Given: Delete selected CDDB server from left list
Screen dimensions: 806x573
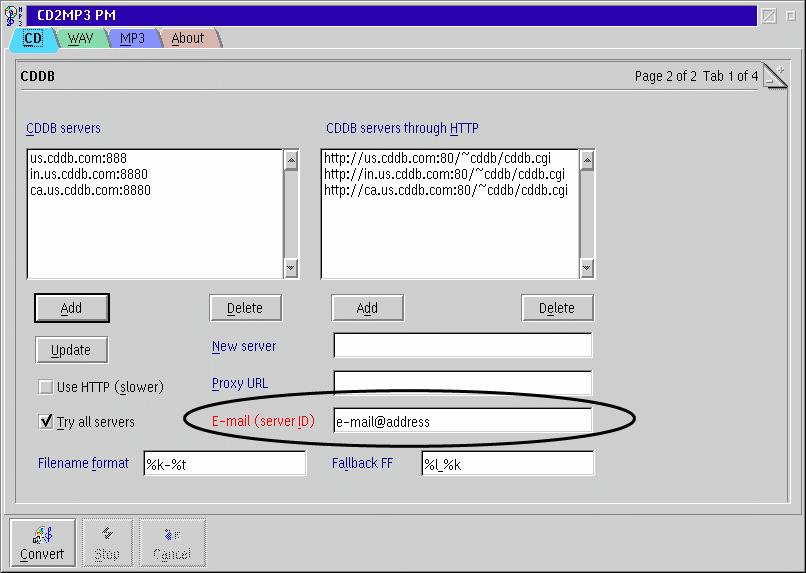Looking at the screenshot, I should 245,308.
